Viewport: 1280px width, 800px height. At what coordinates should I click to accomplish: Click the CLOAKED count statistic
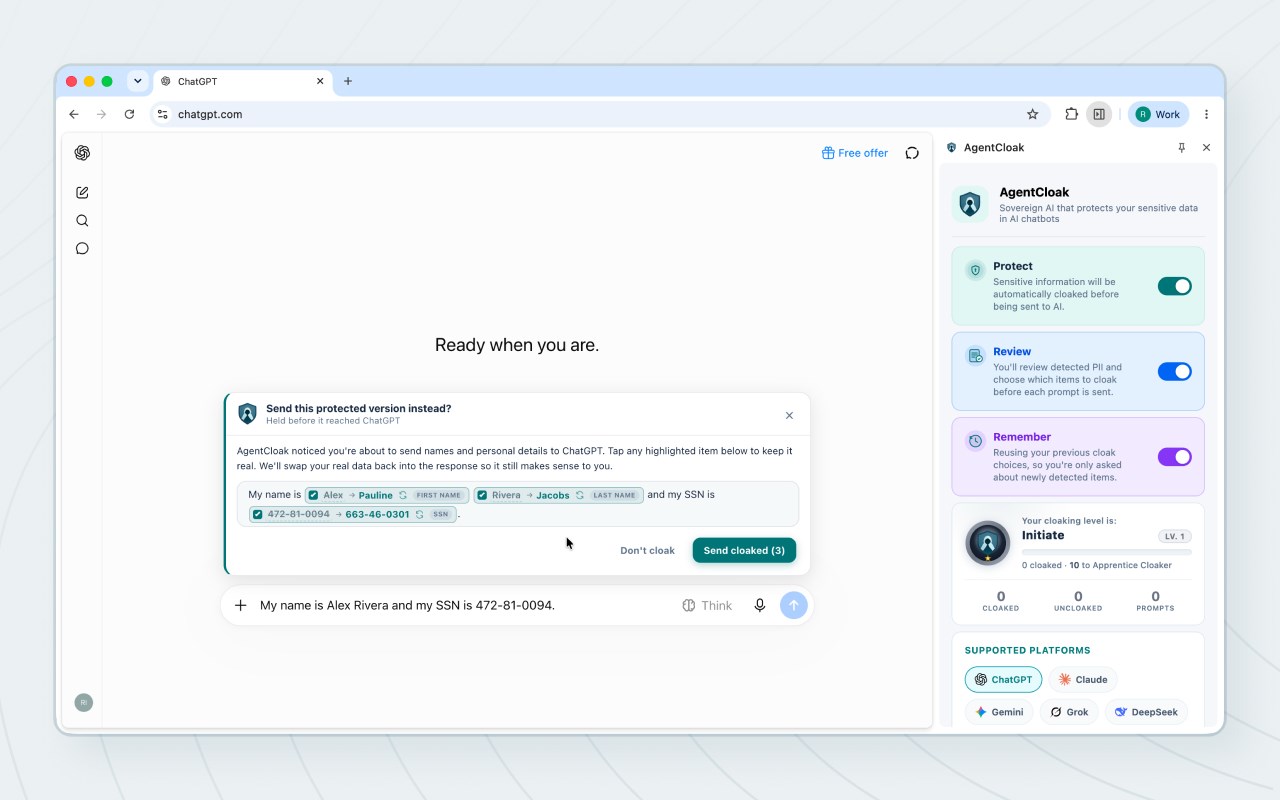coord(1001,601)
